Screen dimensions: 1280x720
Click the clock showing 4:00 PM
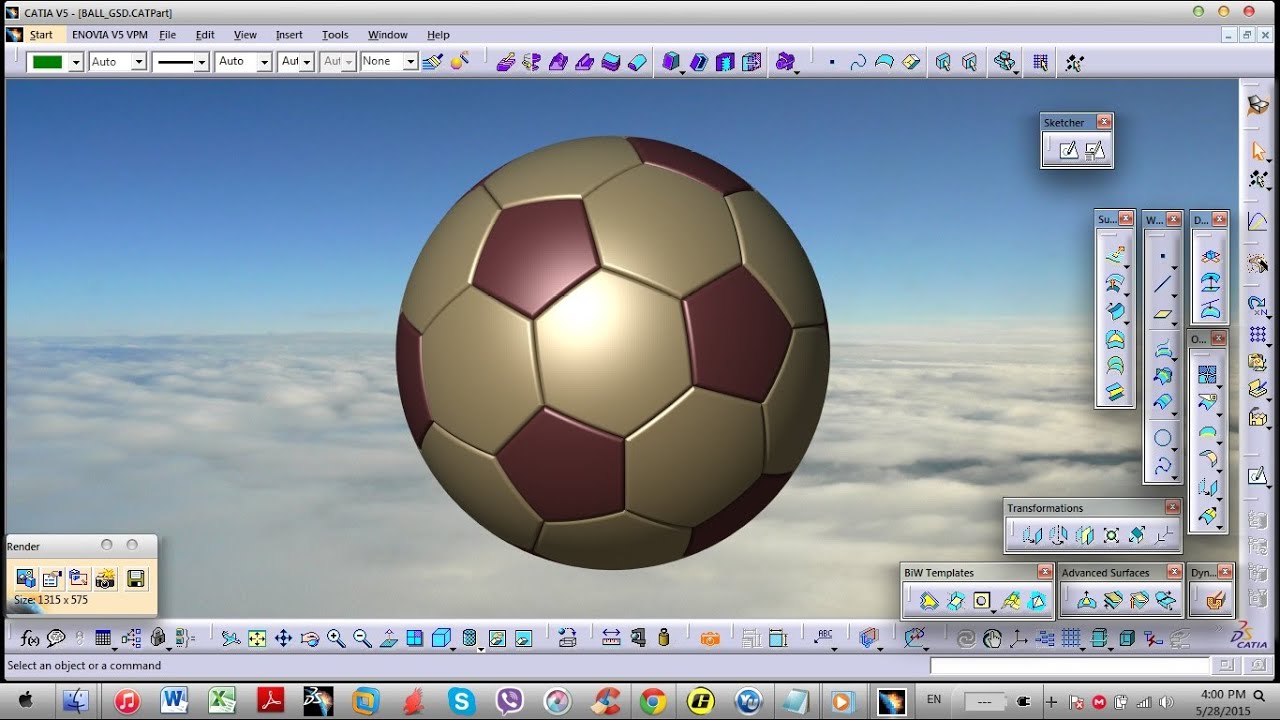(1221, 694)
